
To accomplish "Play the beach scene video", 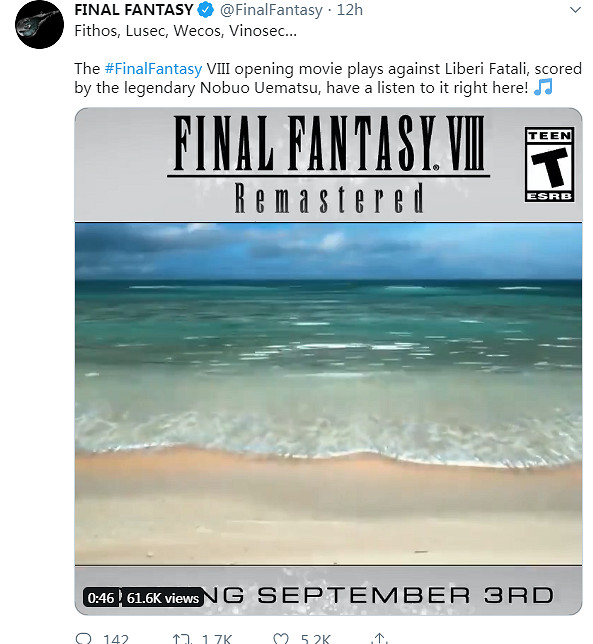I will [x=328, y=393].
